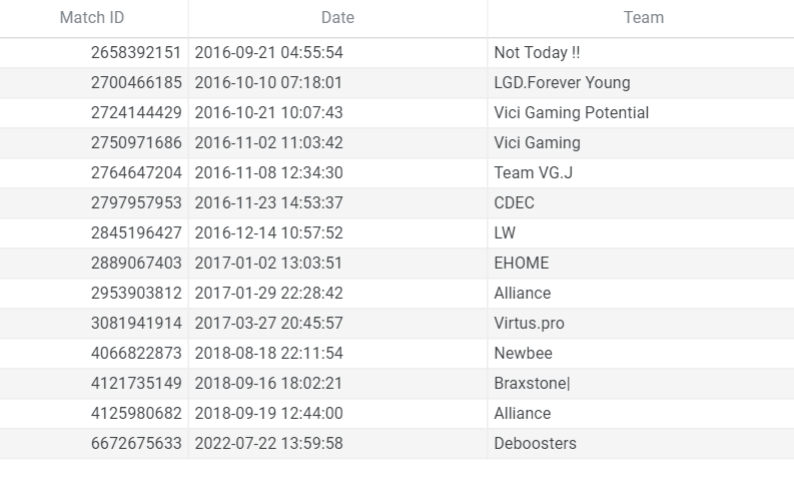Select match ID 2700466185
The image size is (794, 481).
tap(137, 83)
